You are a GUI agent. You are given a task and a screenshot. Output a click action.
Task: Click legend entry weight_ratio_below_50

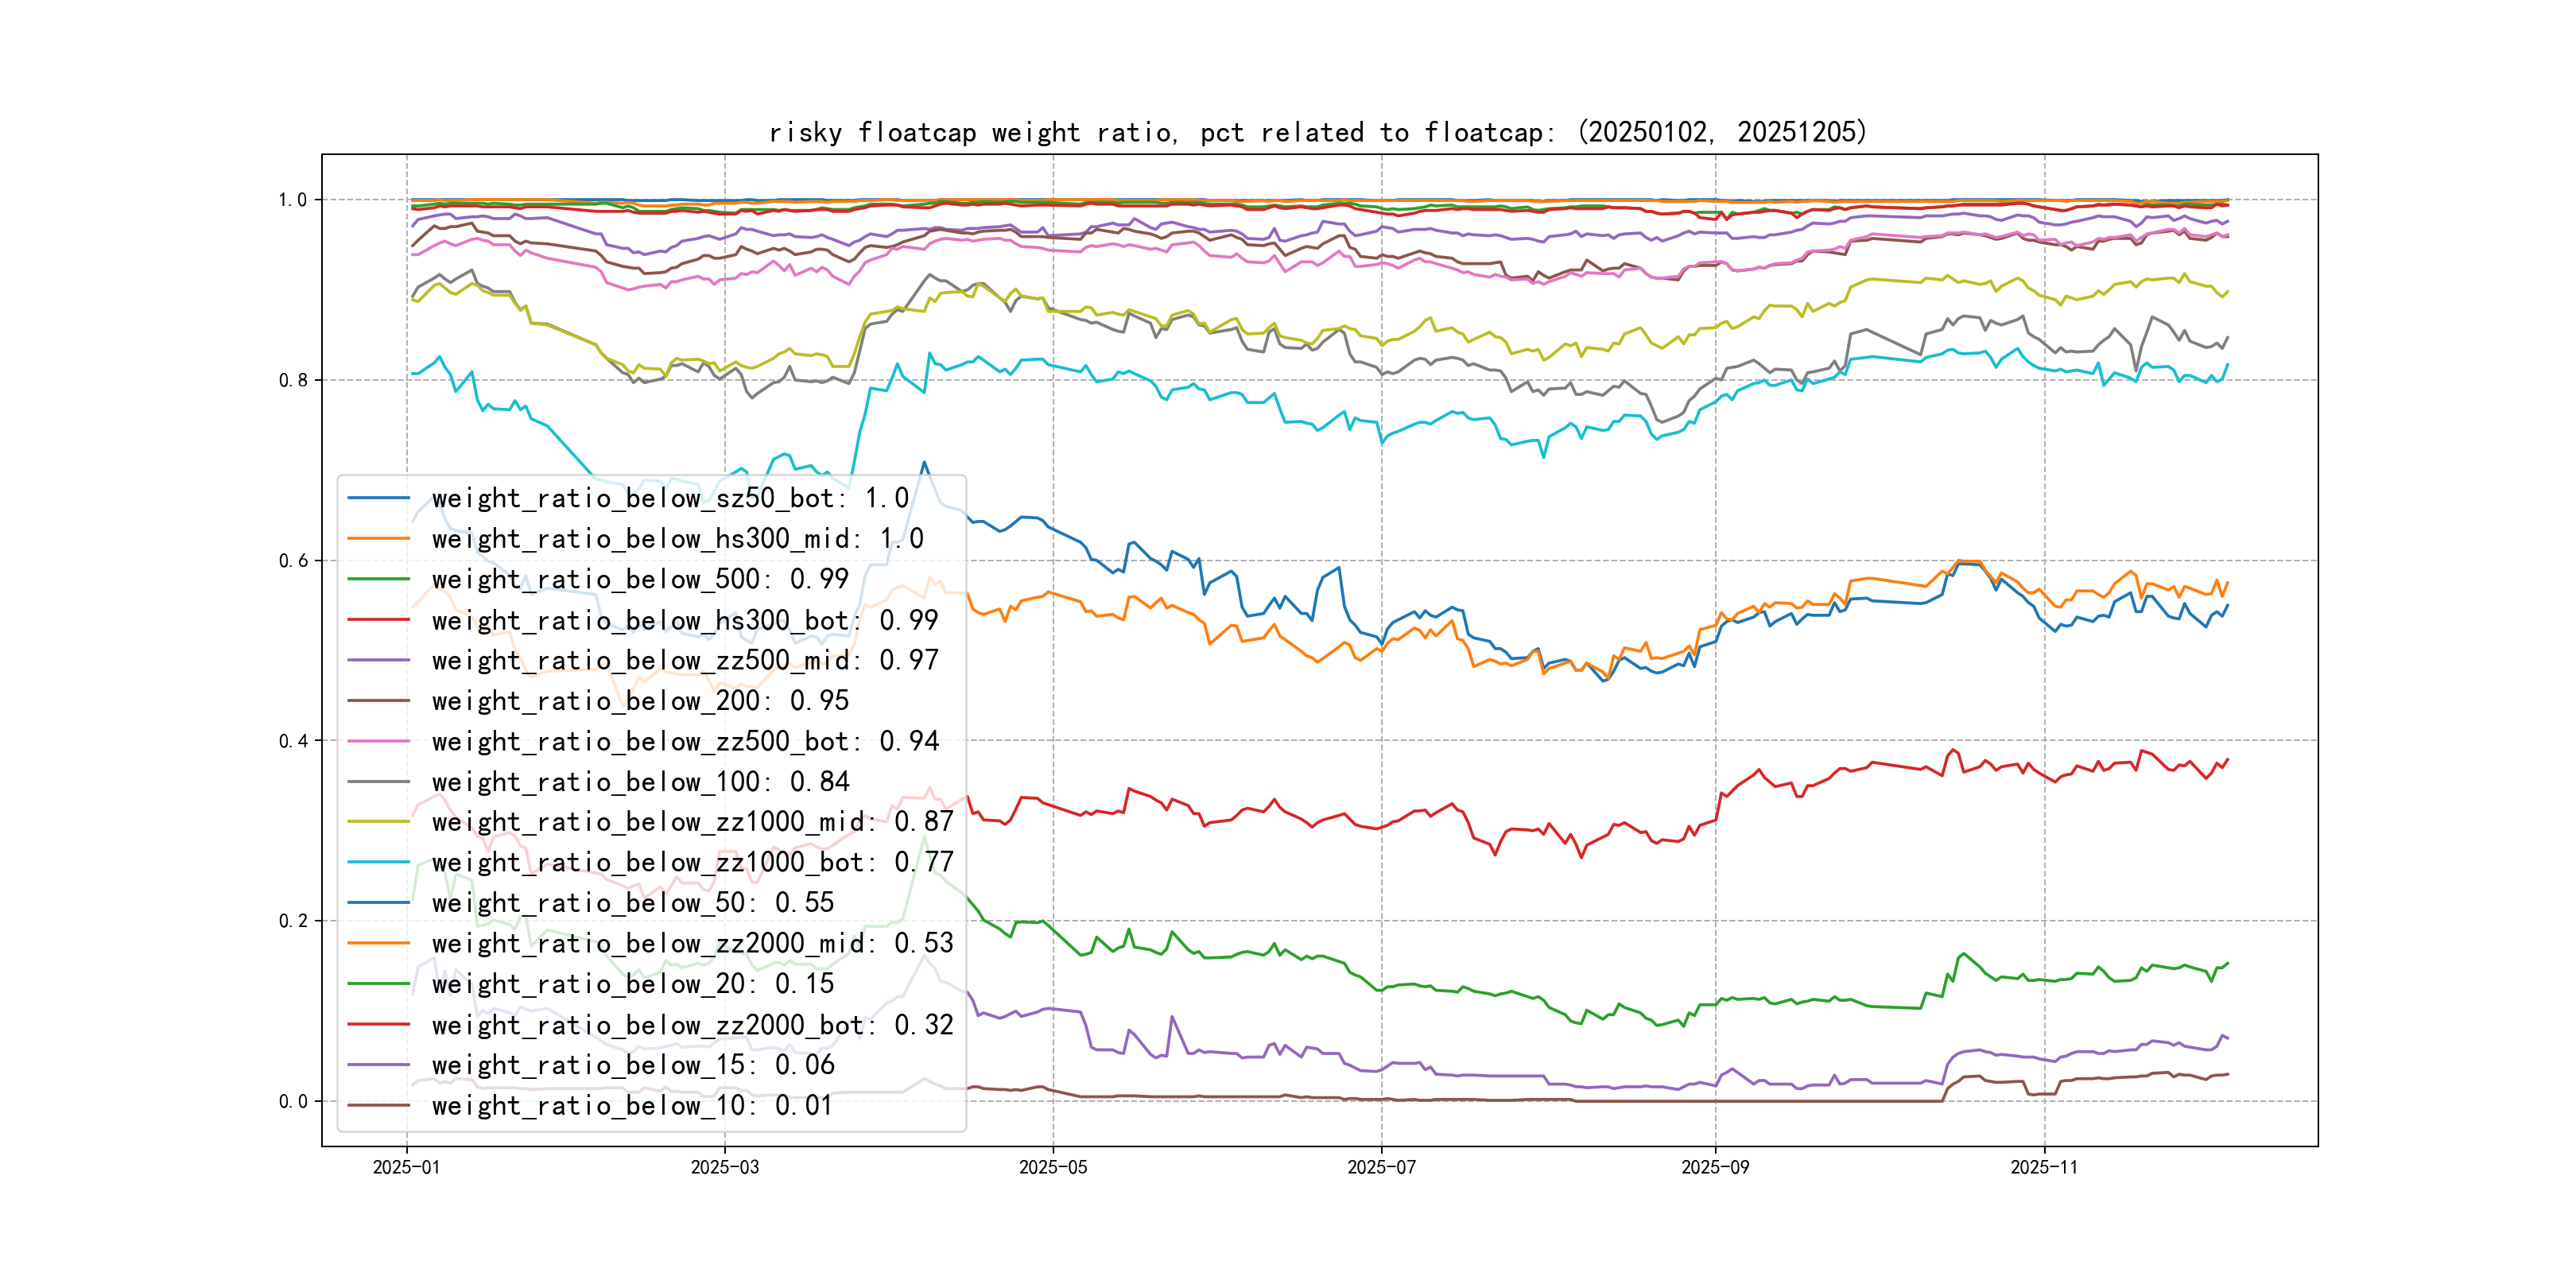[x=632, y=903]
